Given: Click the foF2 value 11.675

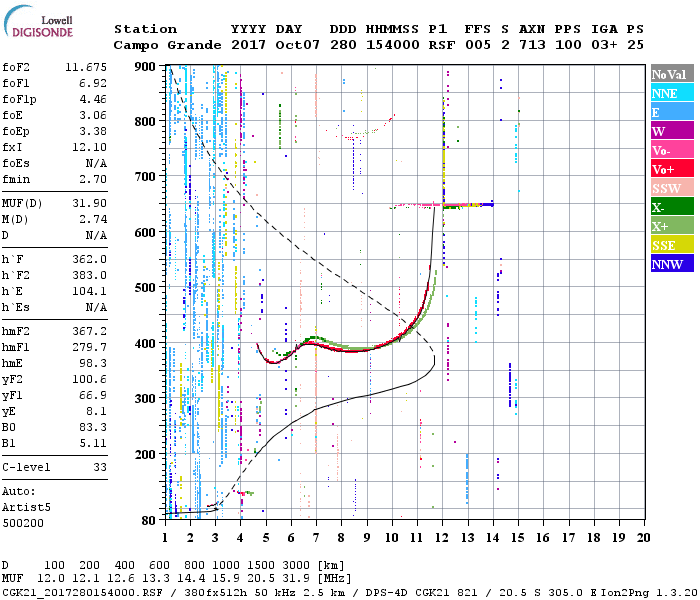Looking at the screenshot, I should click(86, 66).
